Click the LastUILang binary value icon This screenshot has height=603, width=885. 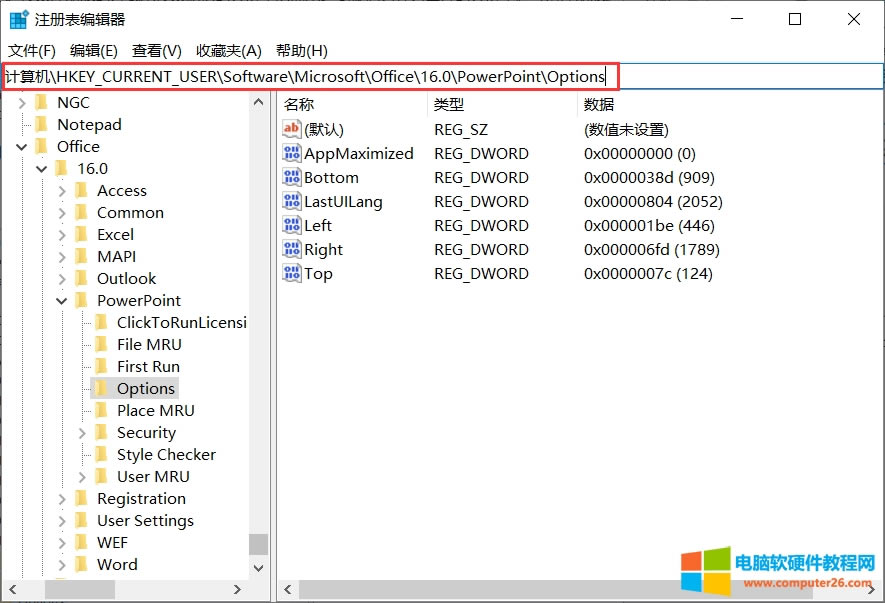[292, 201]
